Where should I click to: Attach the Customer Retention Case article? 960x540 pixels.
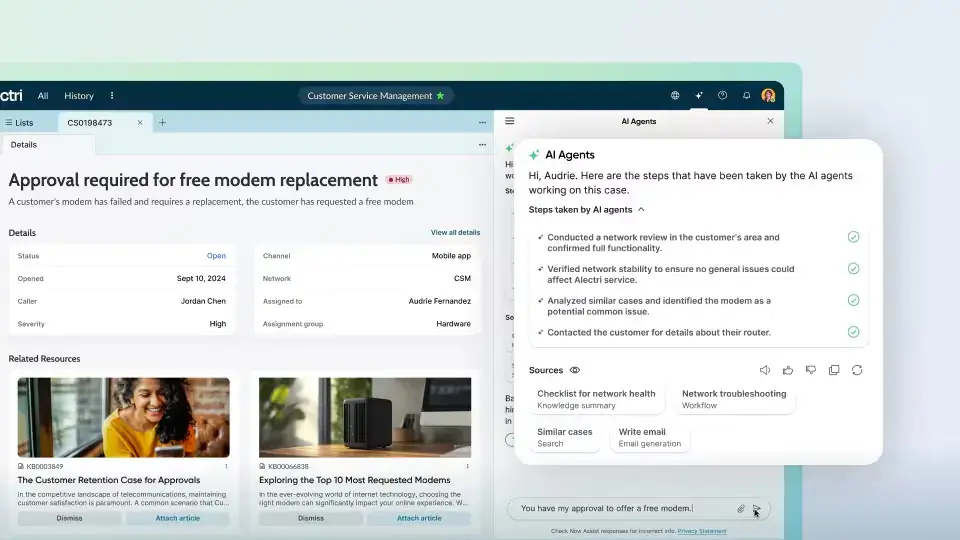coord(177,518)
